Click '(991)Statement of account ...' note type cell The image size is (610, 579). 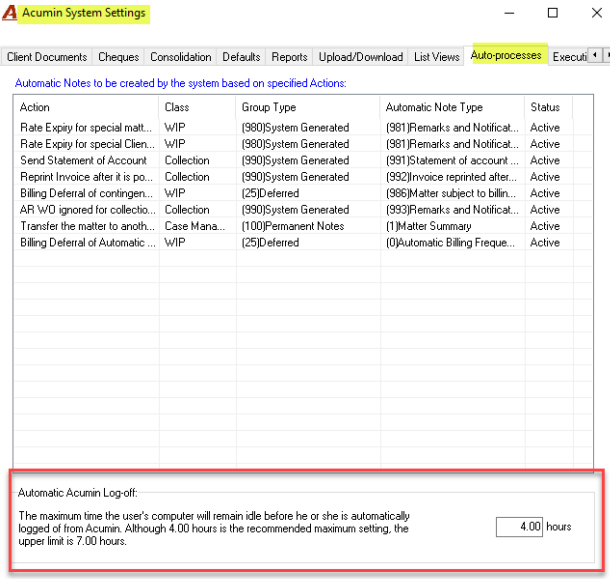tap(452, 160)
